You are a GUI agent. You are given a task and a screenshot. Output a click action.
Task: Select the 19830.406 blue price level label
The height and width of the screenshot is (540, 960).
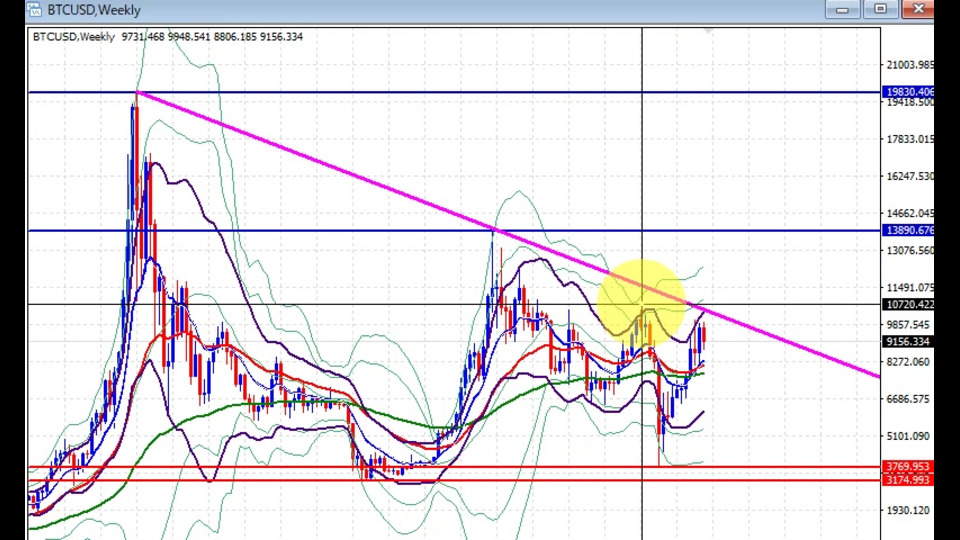(x=908, y=92)
